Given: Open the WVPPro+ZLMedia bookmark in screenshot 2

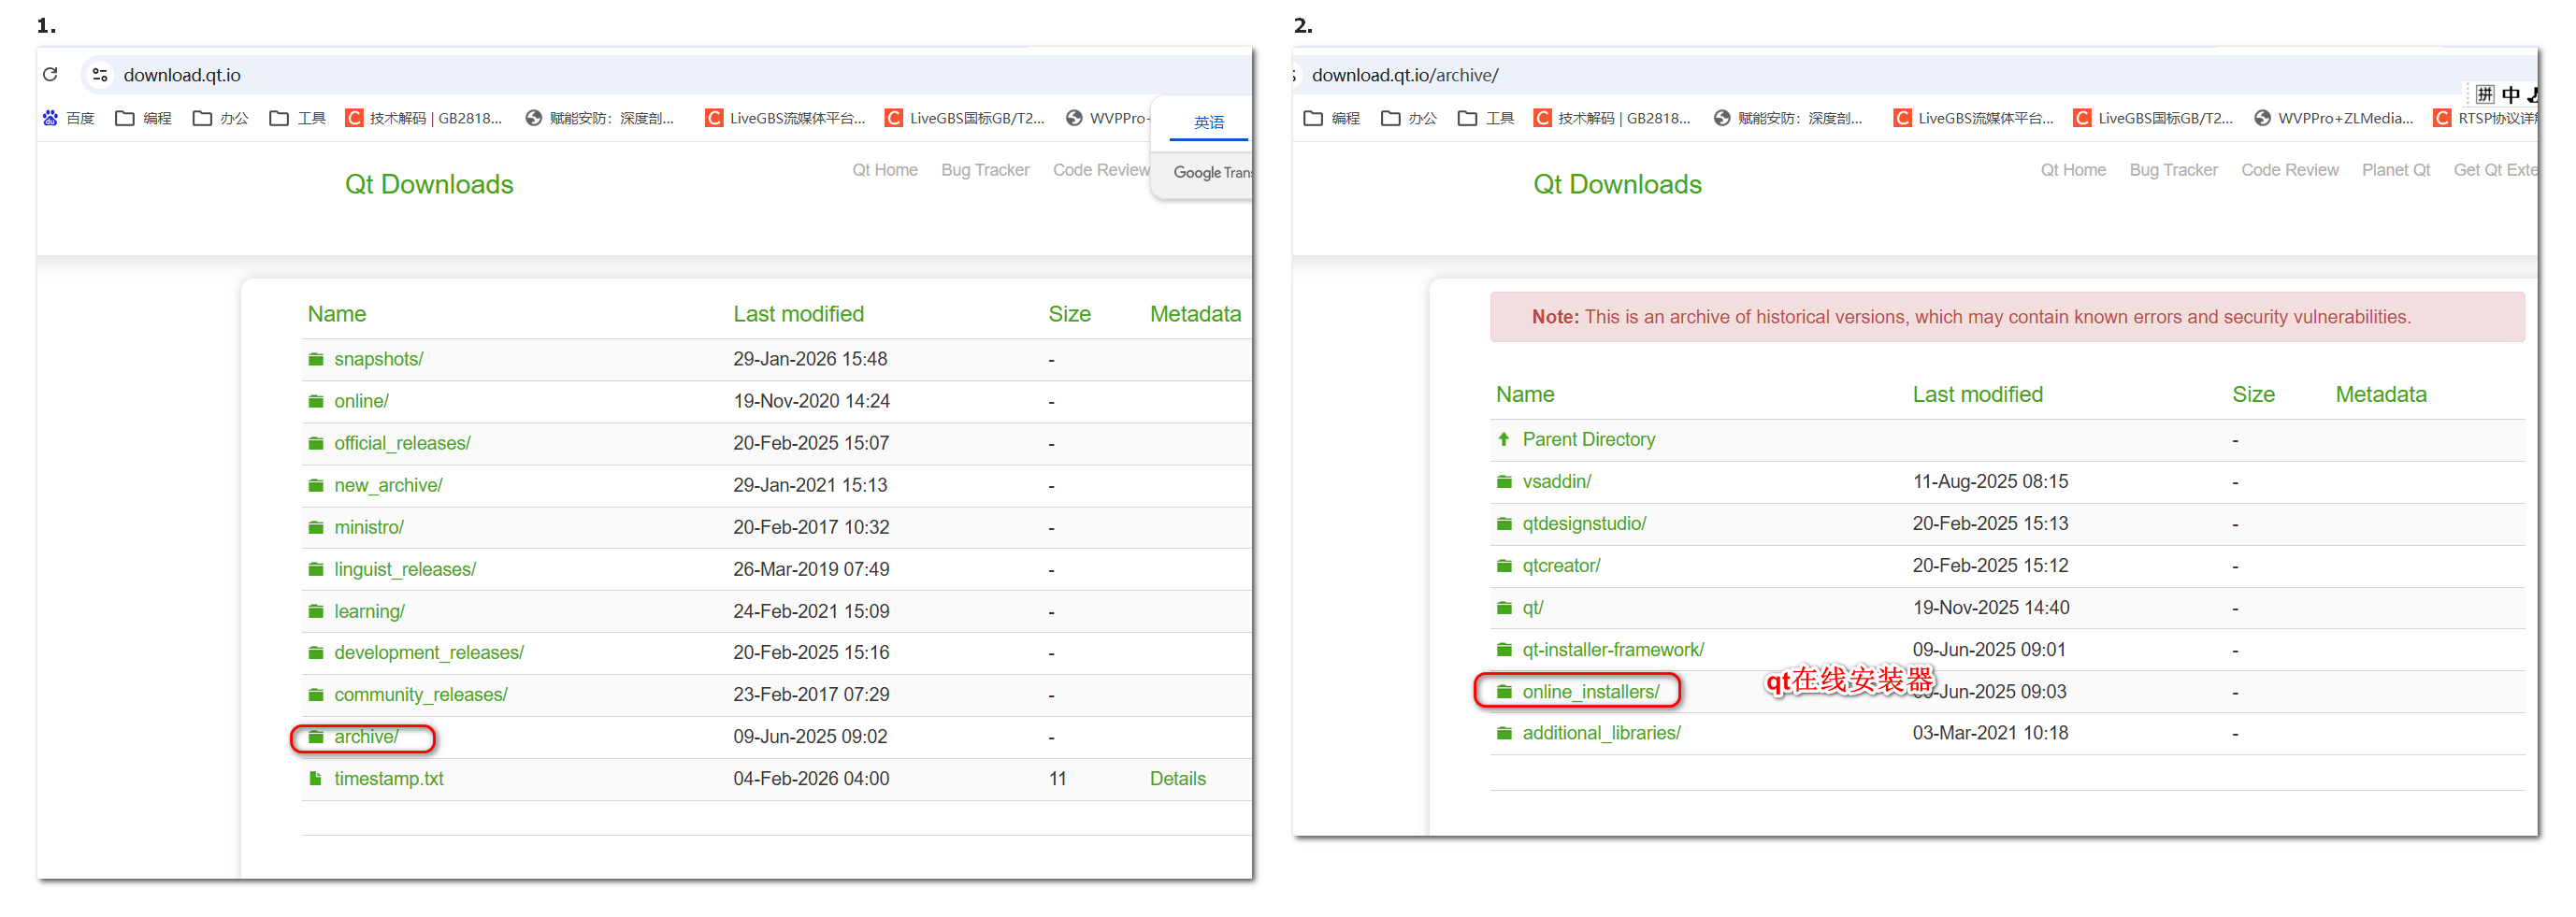Looking at the screenshot, I should (2334, 118).
